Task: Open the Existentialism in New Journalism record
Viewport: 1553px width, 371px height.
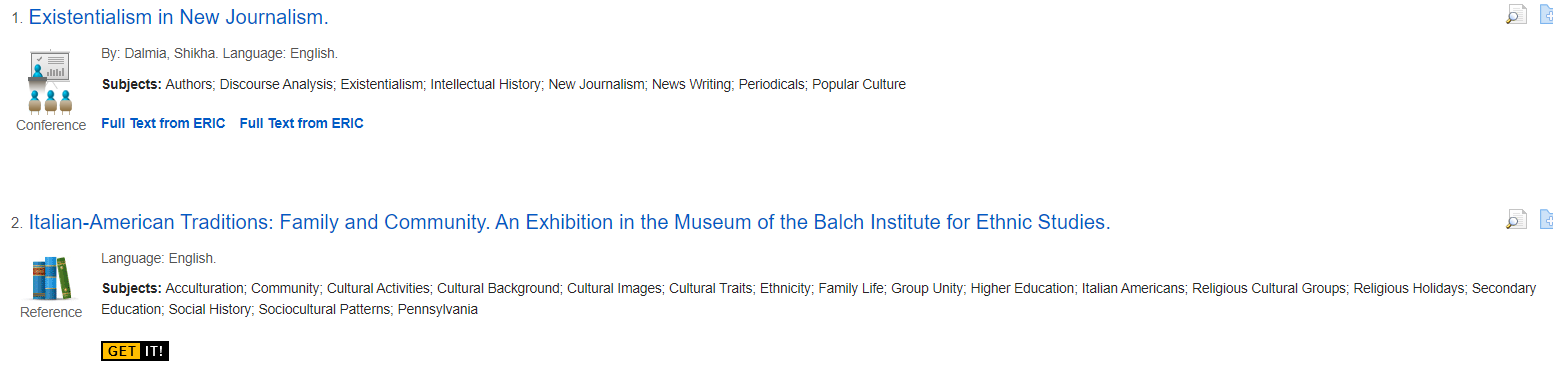Action: tap(178, 17)
